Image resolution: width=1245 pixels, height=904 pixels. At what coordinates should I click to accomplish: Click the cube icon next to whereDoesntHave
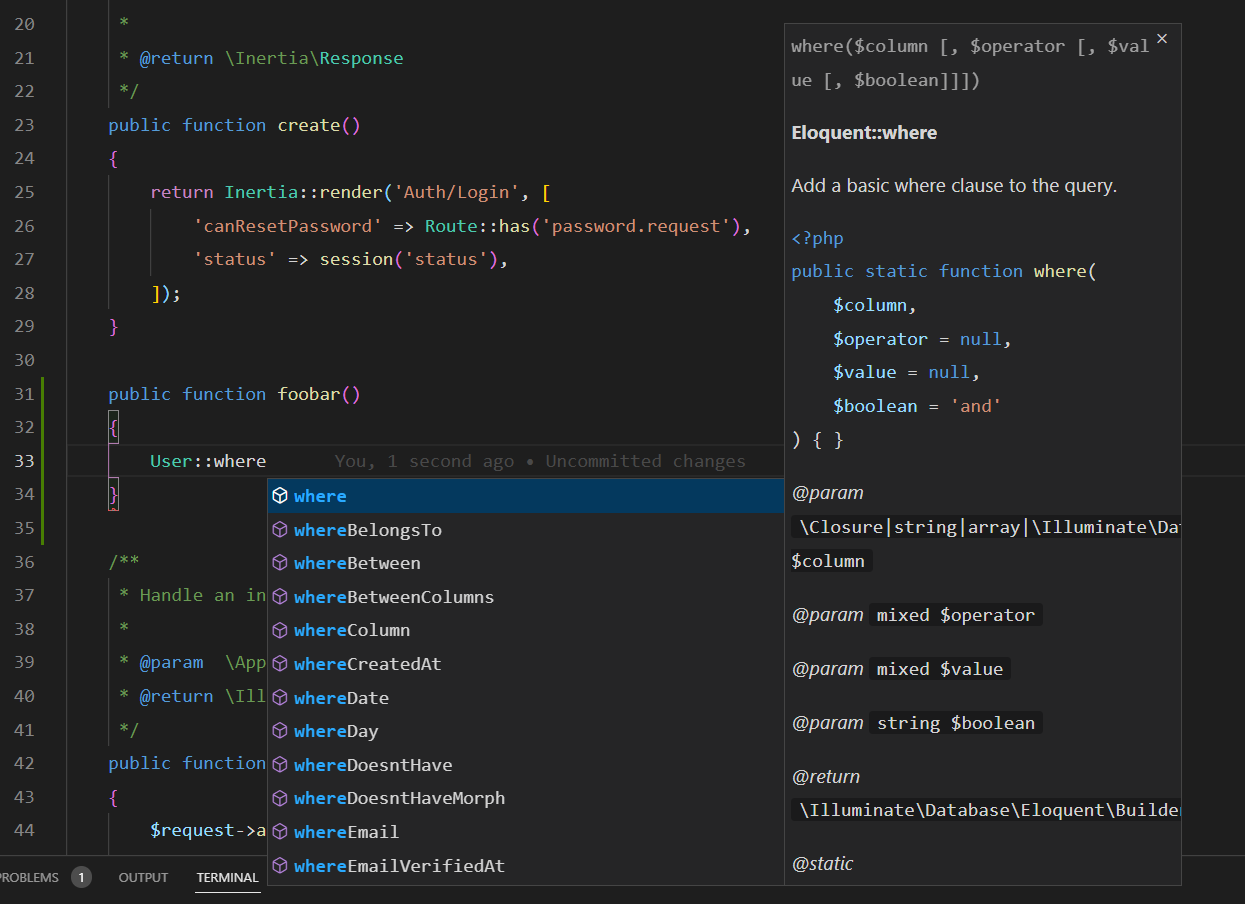[280, 764]
